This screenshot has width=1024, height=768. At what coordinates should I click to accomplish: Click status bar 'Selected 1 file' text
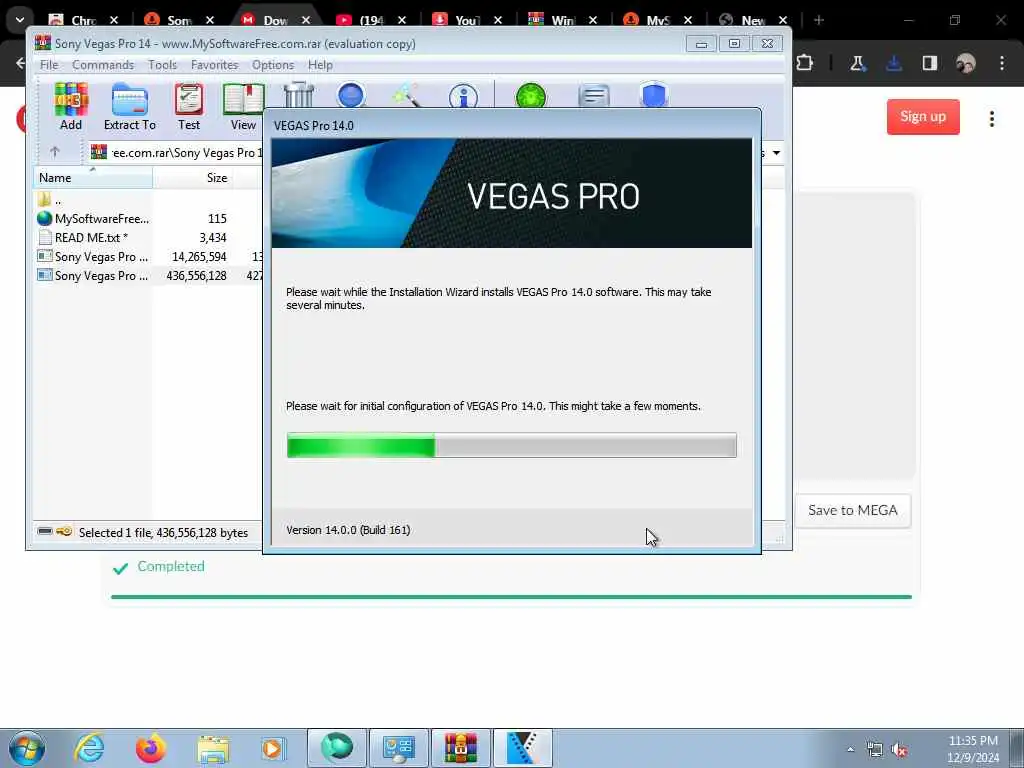[163, 533]
